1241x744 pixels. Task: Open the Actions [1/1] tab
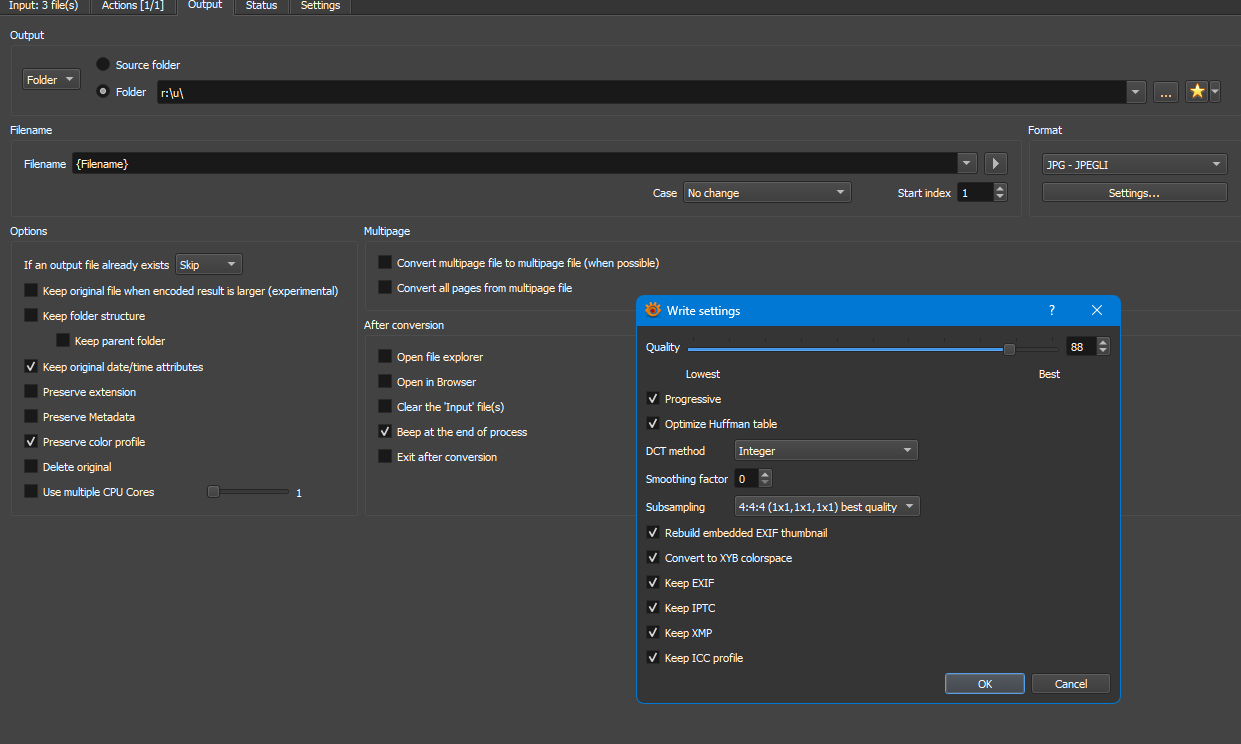(133, 6)
